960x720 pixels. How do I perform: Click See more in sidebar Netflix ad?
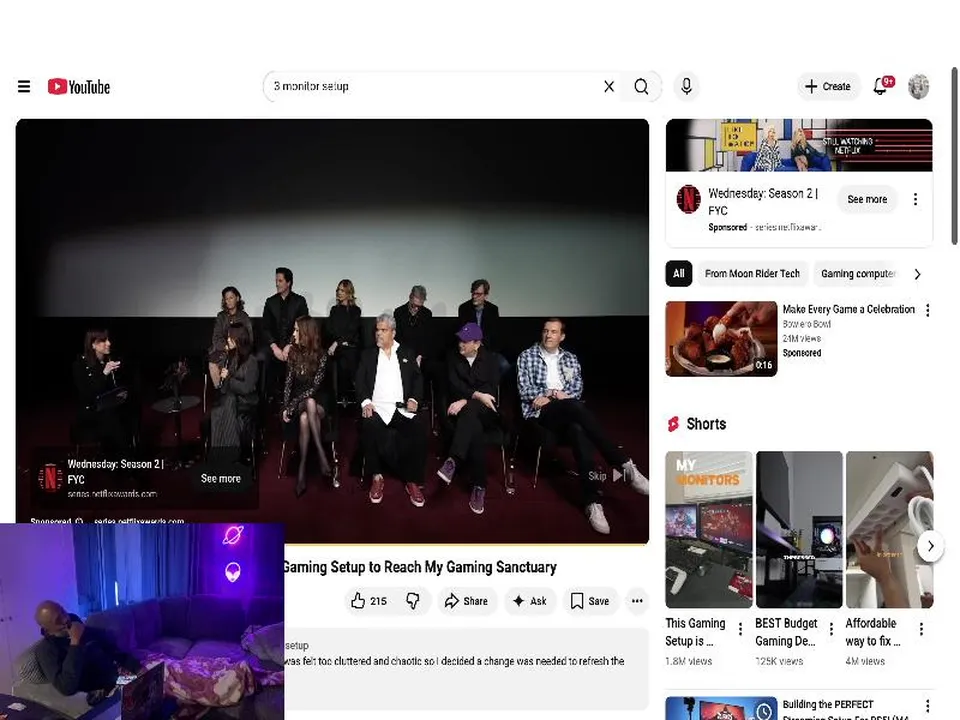[866, 199]
